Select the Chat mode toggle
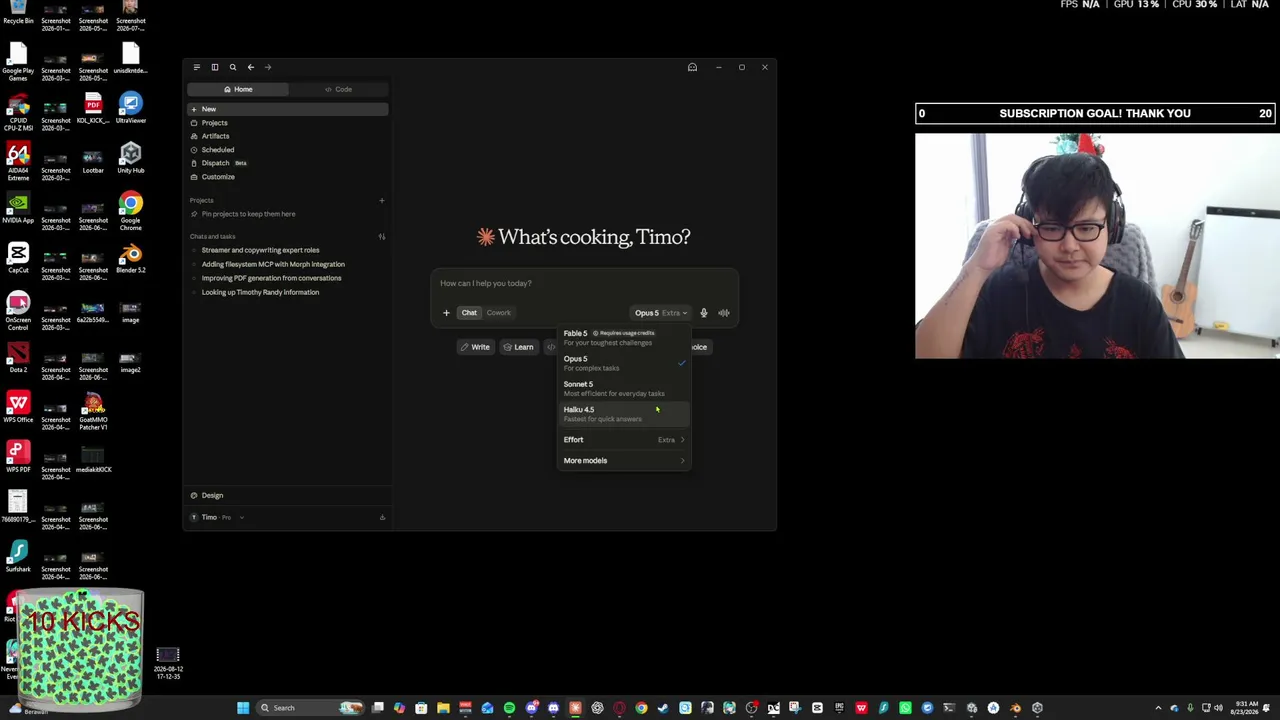The width and height of the screenshot is (1280, 720). coord(469,313)
